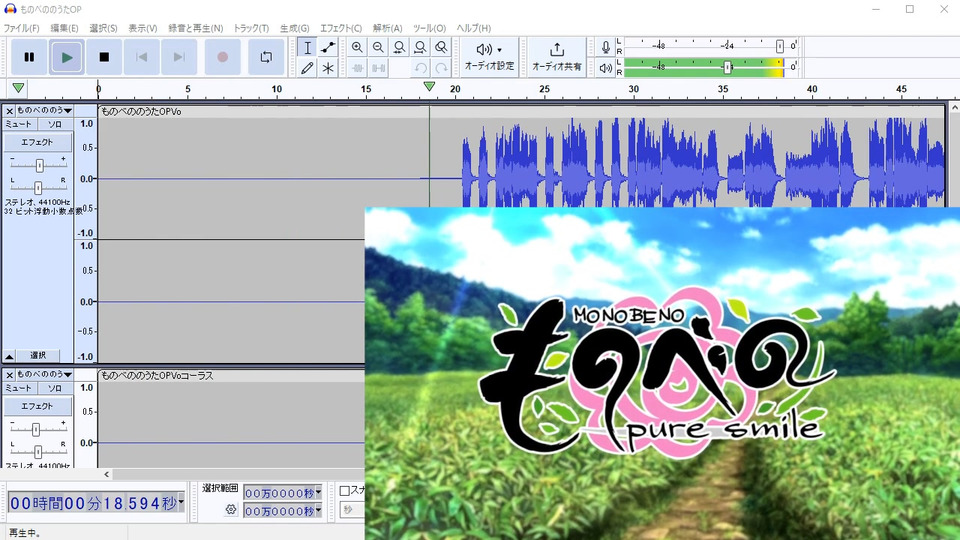Open the 生成(G) menu
Screen dimensions: 960x540
click(x=294, y=28)
